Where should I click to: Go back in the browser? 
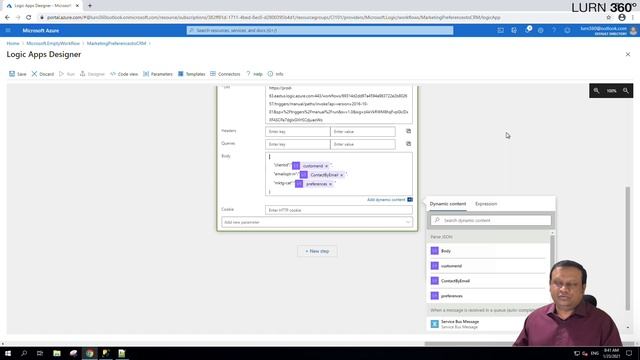[7, 18]
